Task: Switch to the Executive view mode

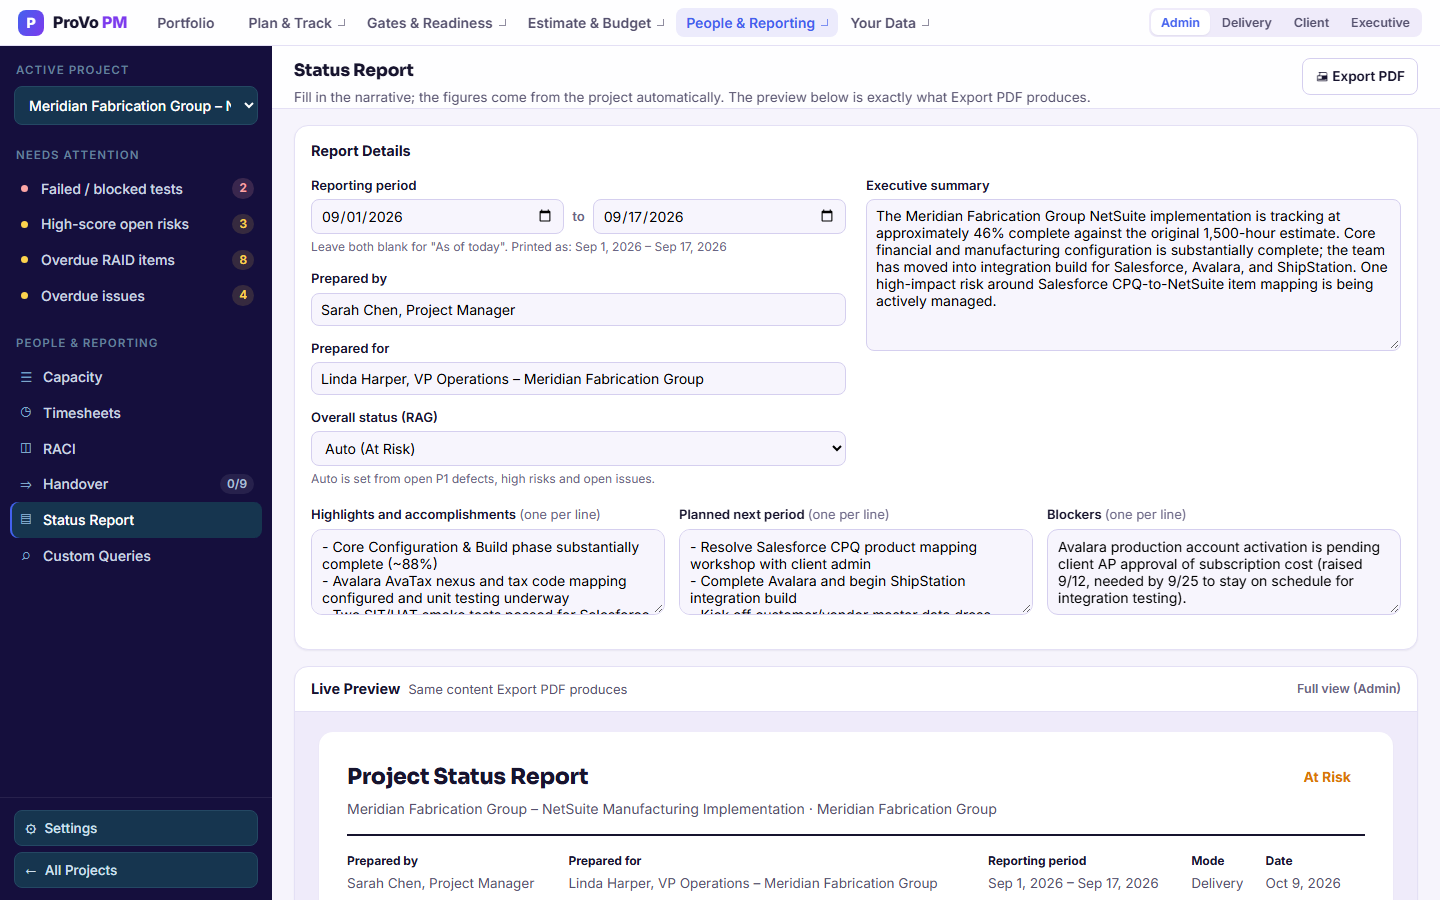Action: click(1380, 23)
